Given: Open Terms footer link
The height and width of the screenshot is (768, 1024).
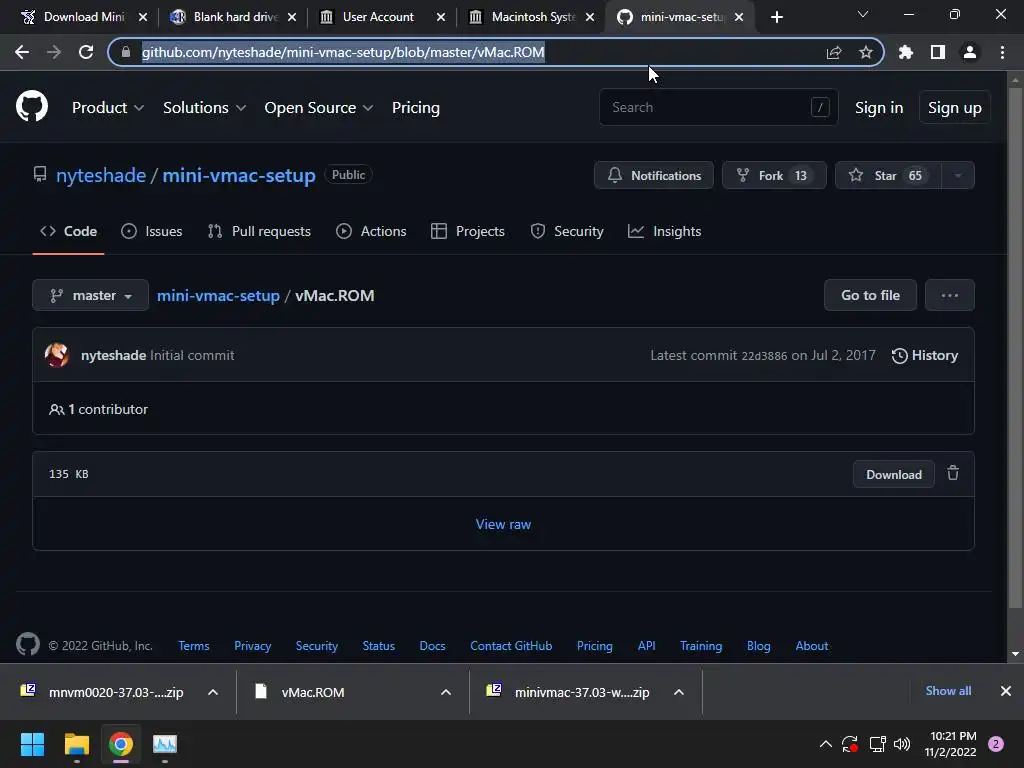Looking at the screenshot, I should (194, 645).
